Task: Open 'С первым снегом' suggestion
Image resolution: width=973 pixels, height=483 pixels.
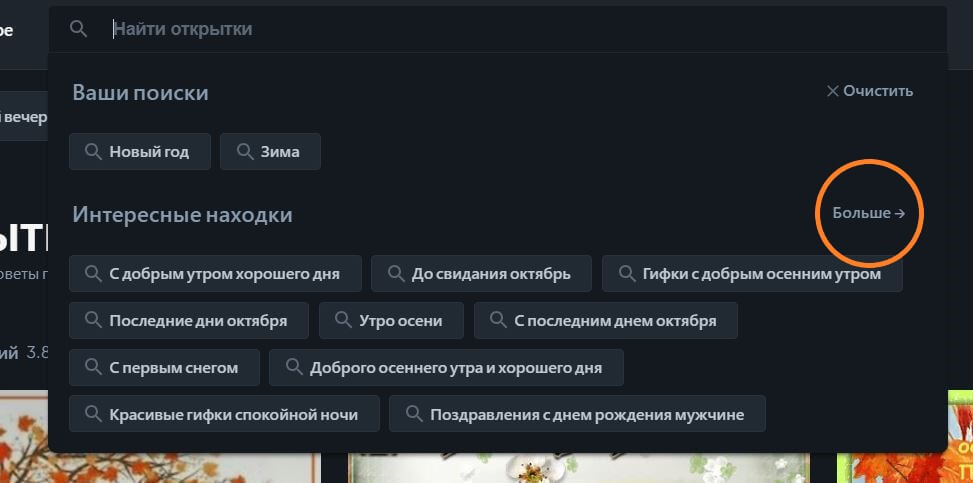Action: click(x=164, y=368)
